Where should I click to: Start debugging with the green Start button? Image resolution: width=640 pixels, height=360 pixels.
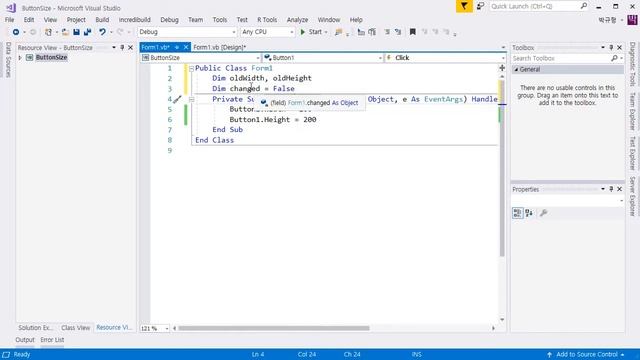coord(311,32)
